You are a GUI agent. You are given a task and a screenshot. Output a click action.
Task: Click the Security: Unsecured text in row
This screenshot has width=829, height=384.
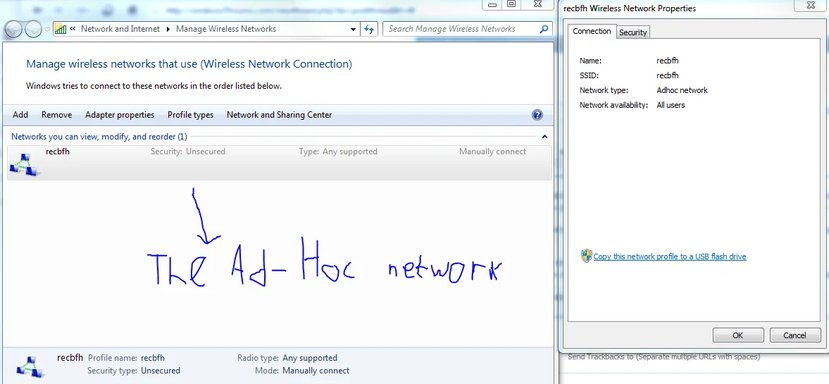coord(188,152)
